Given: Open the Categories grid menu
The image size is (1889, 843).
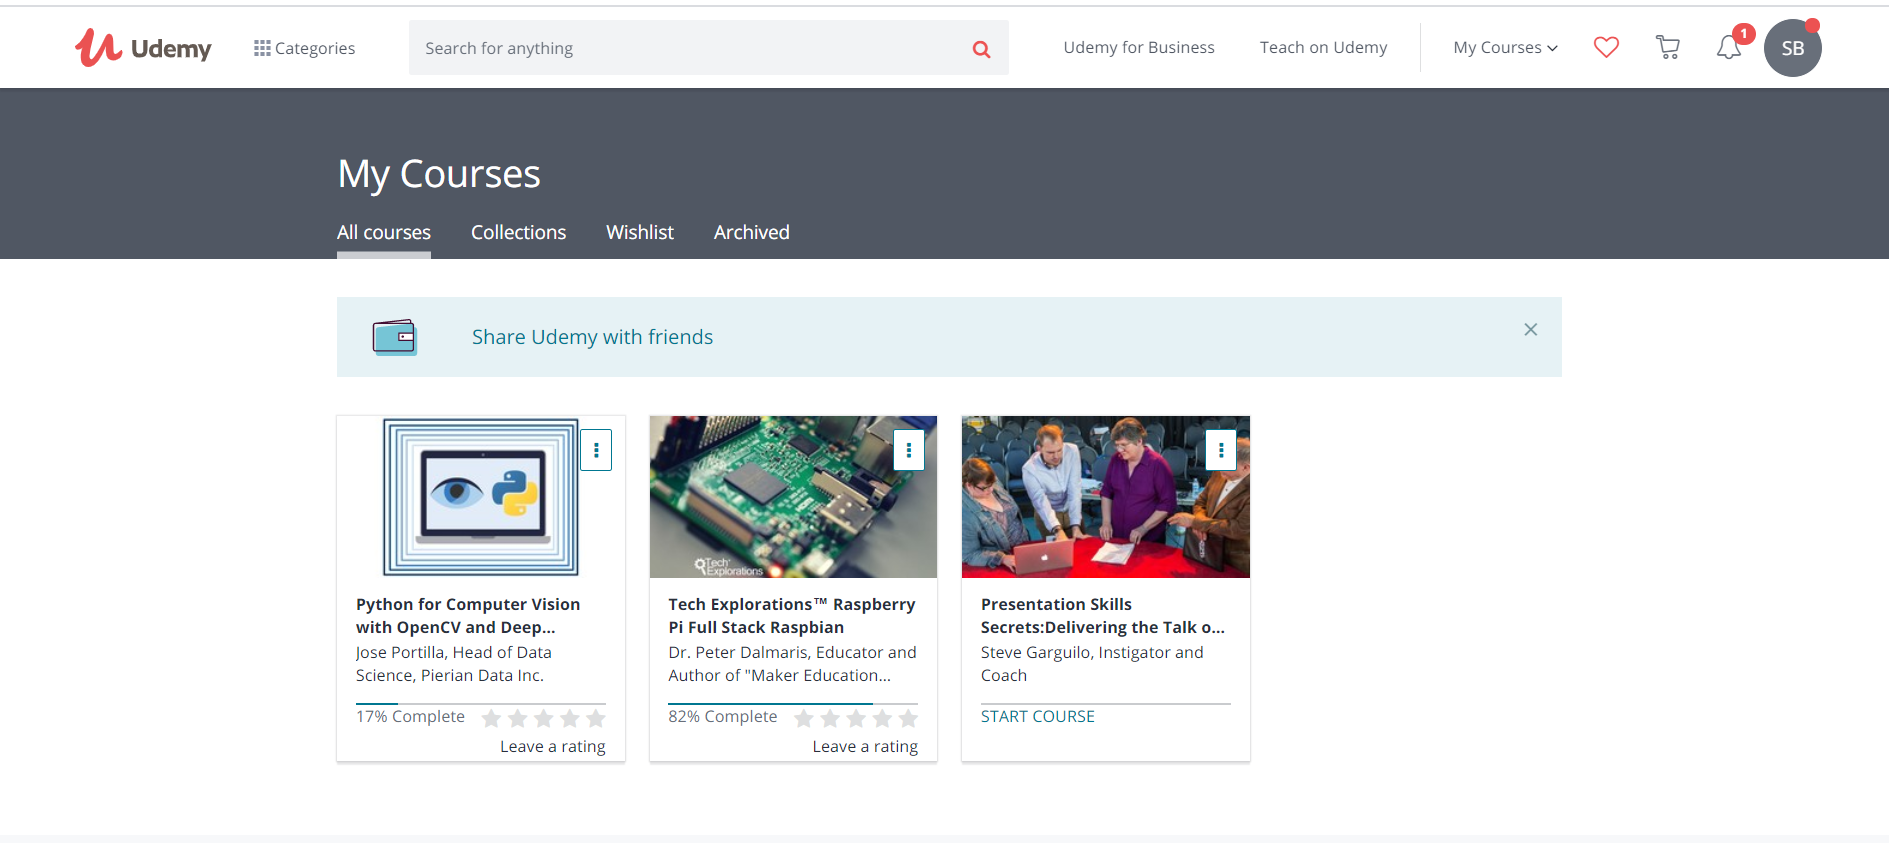Looking at the screenshot, I should tap(304, 48).
